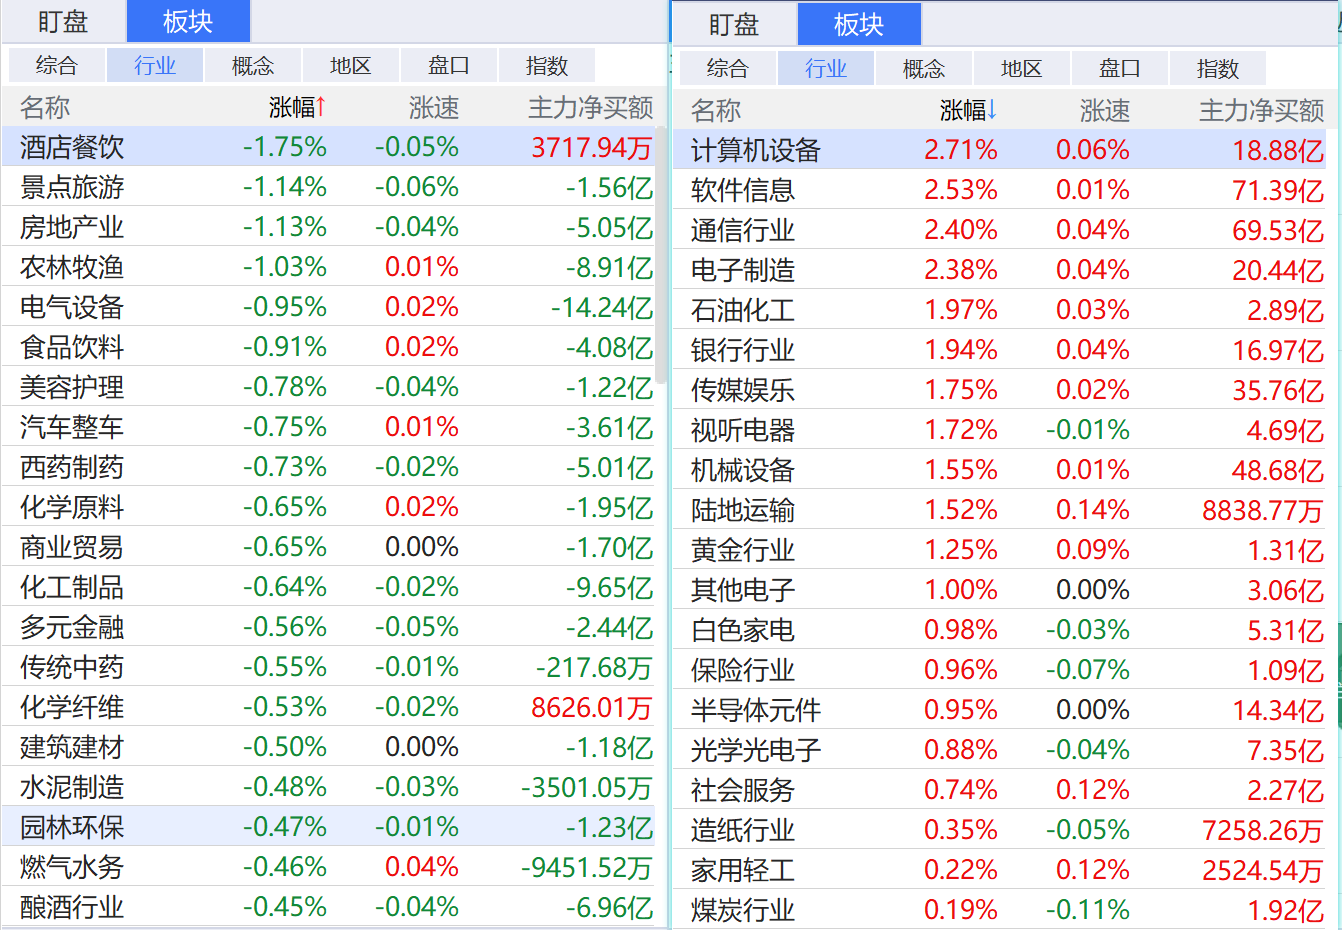Open 盘口 tab in the 计算机设备 panel
The width and height of the screenshot is (1342, 930).
(1119, 69)
